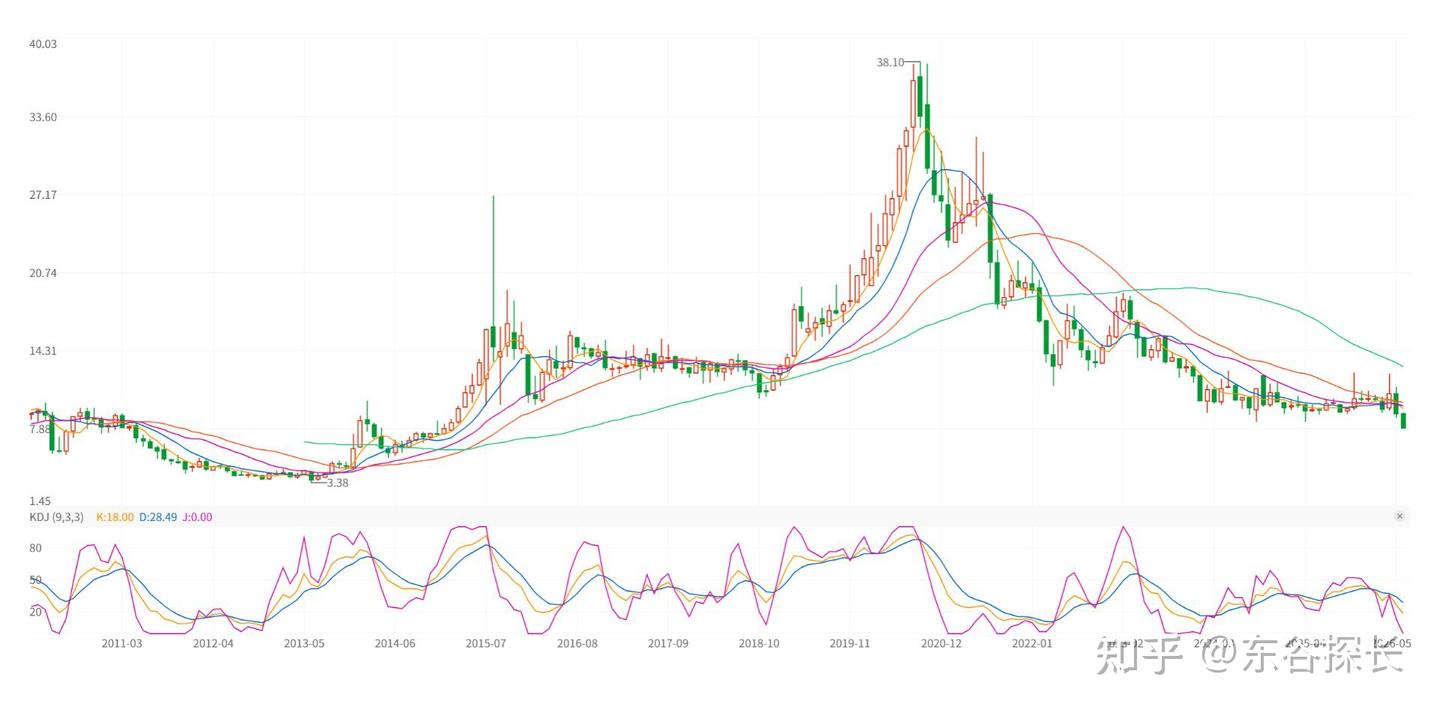Click the 80 level on KDJ axis

pos(36,548)
